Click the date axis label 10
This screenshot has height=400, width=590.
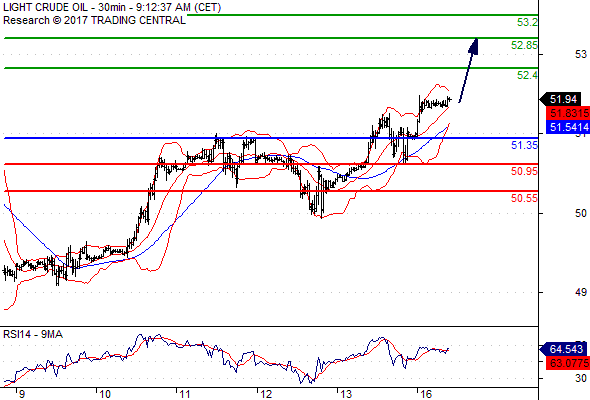(105, 394)
